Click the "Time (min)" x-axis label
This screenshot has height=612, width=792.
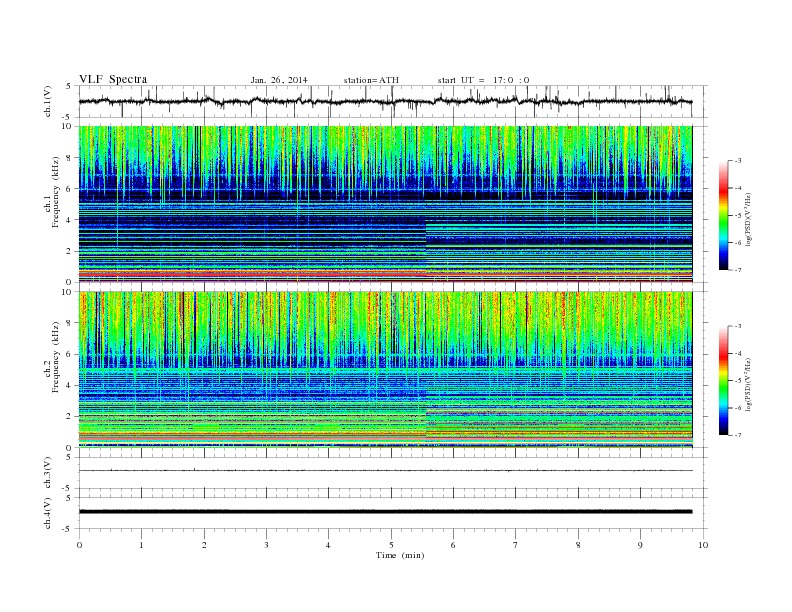point(400,555)
